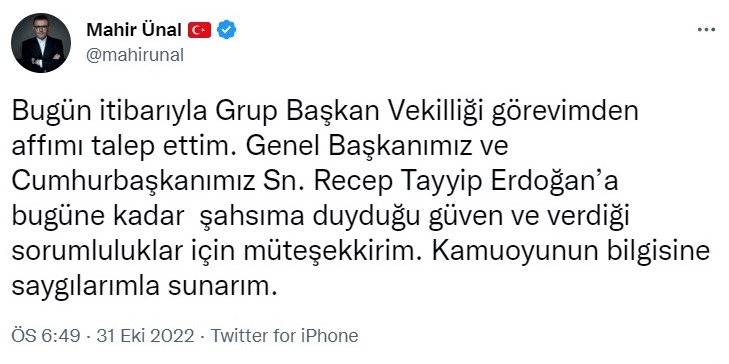The width and height of the screenshot is (729, 364).
Task: Visit the @mahirunal handle
Action: click(x=135, y=55)
